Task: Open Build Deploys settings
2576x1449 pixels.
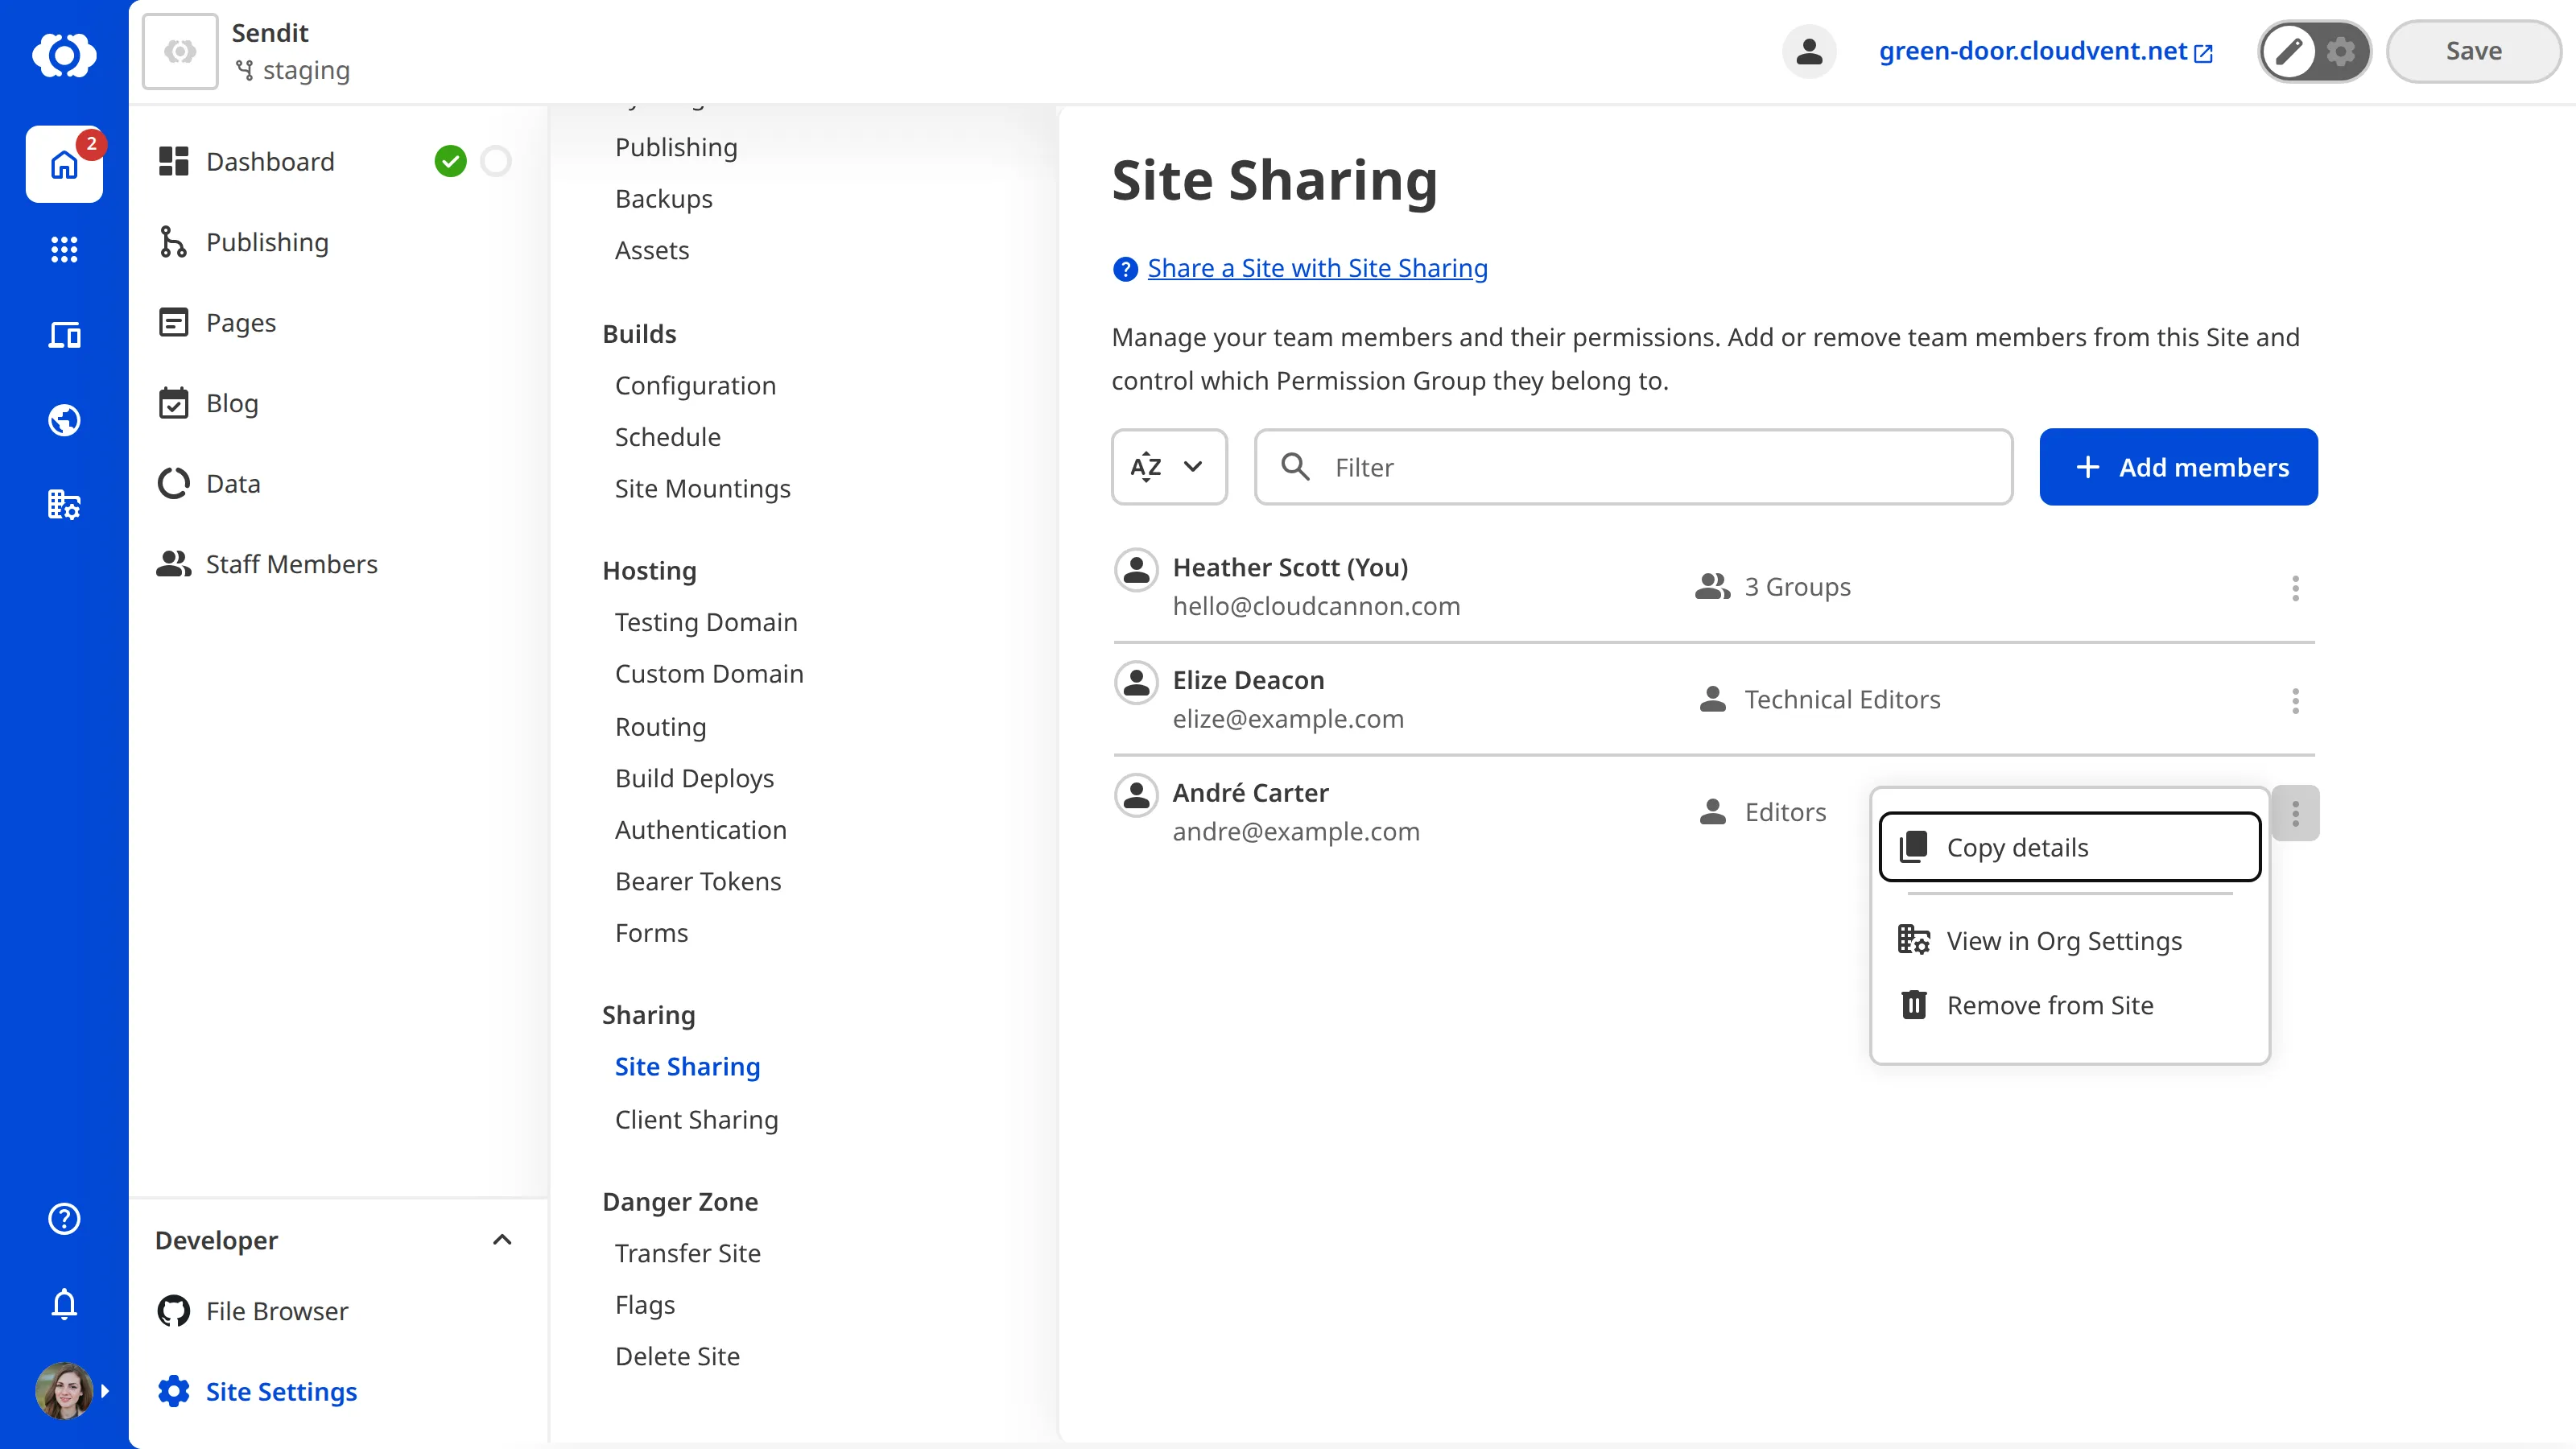Action: pyautogui.click(x=694, y=778)
